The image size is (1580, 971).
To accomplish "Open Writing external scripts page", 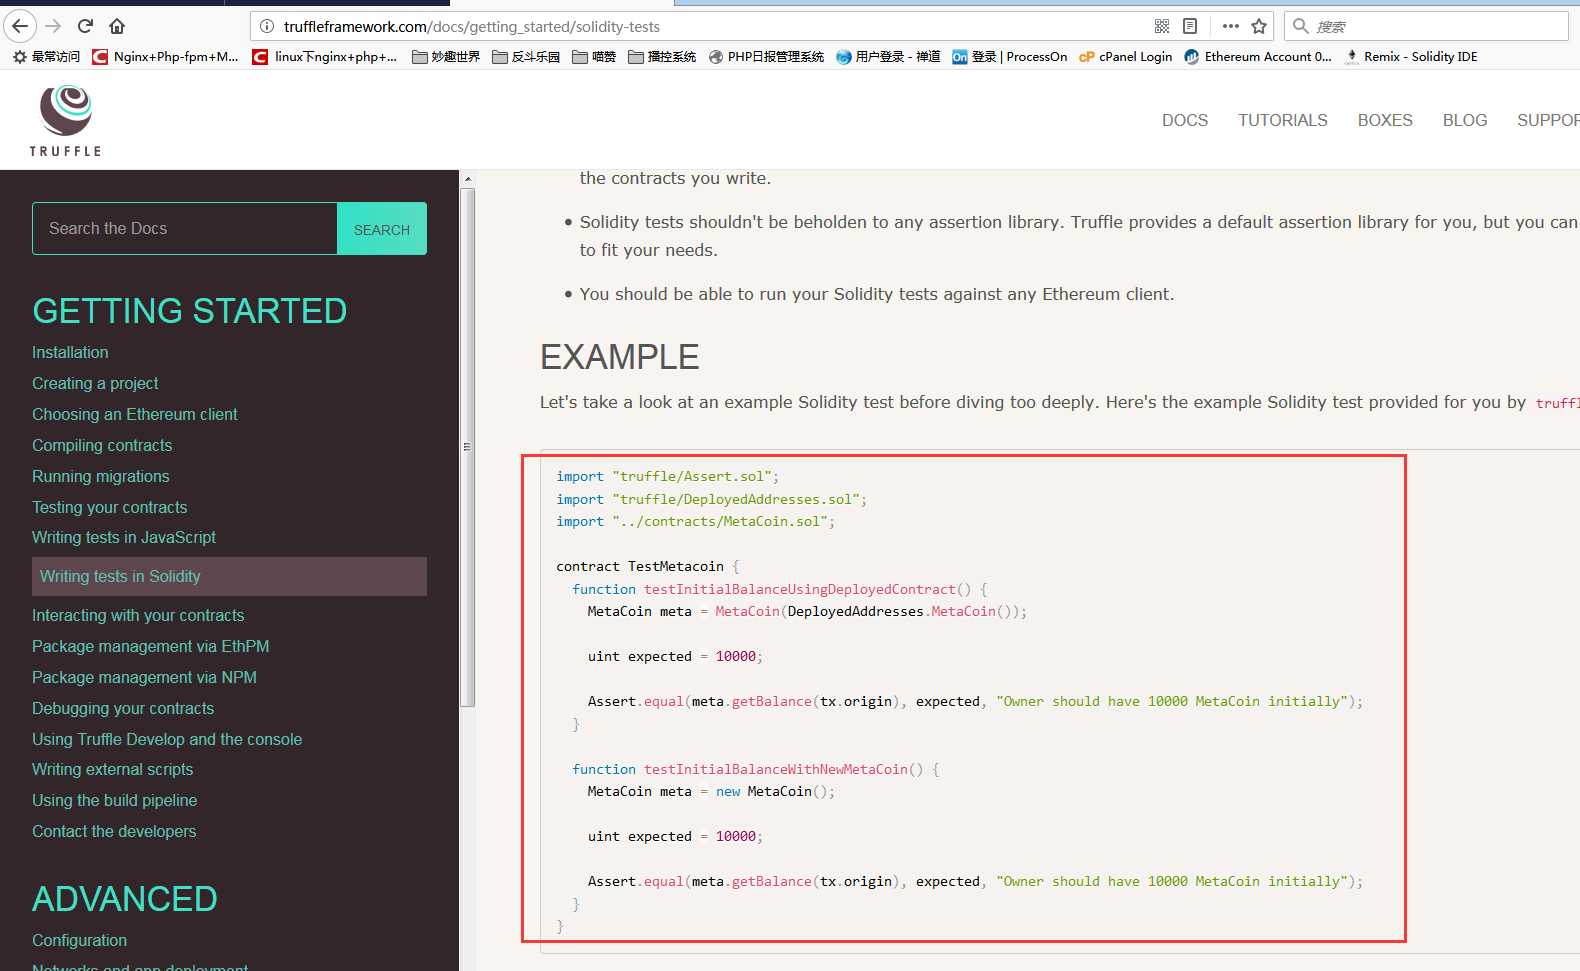I will tap(112, 769).
